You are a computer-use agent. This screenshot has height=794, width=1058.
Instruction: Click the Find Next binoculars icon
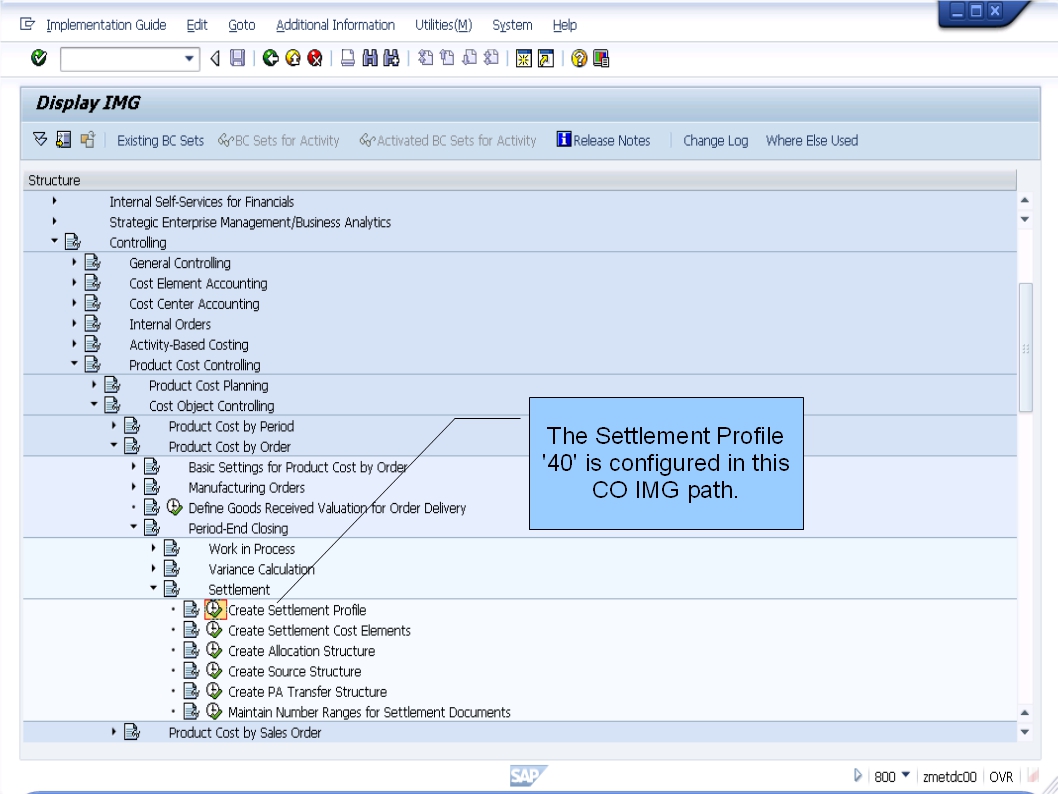coord(391,59)
